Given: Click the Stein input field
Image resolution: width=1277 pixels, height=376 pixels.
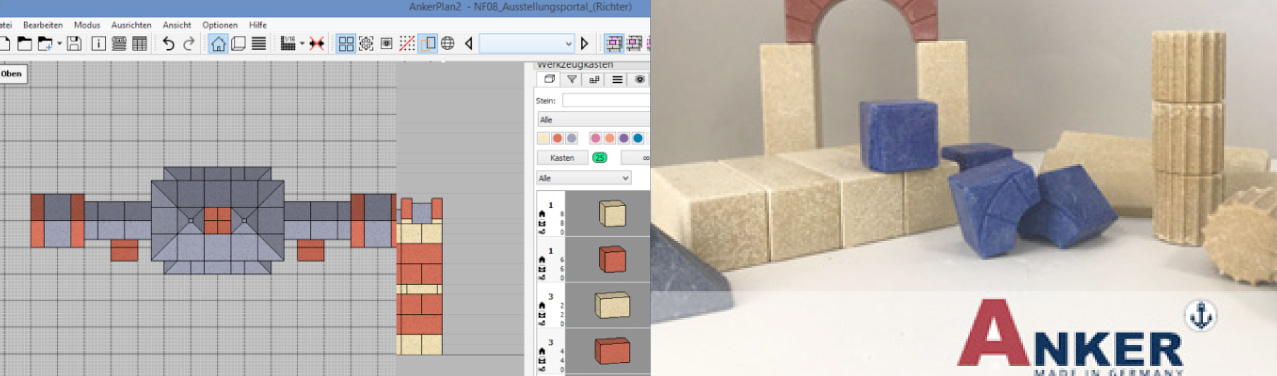Looking at the screenshot, I should click(x=605, y=100).
